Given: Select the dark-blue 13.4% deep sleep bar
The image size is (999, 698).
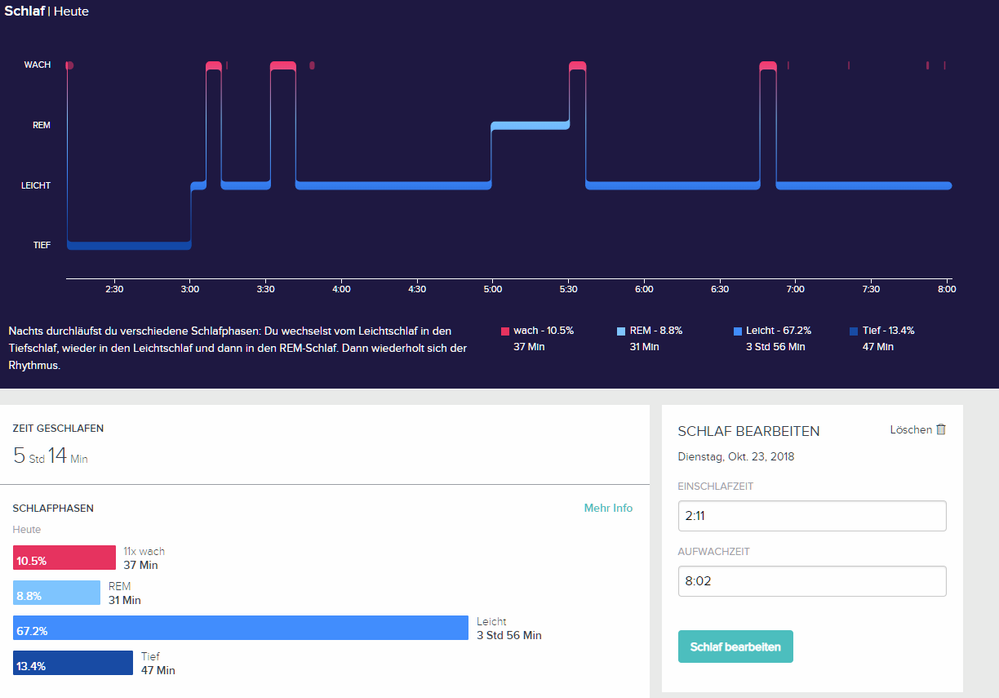Looking at the screenshot, I should click(73, 663).
